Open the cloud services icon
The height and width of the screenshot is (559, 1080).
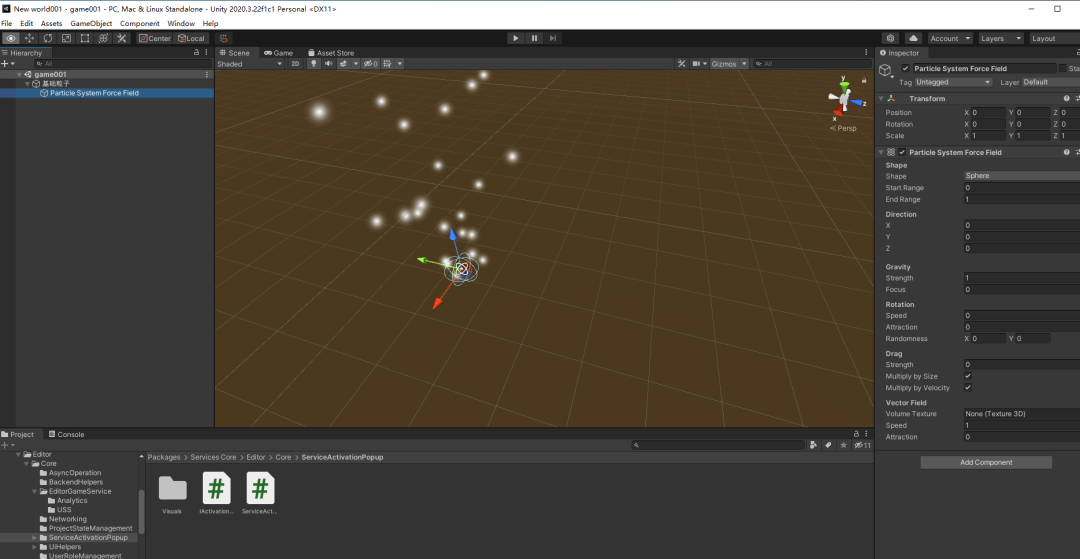(x=913, y=39)
